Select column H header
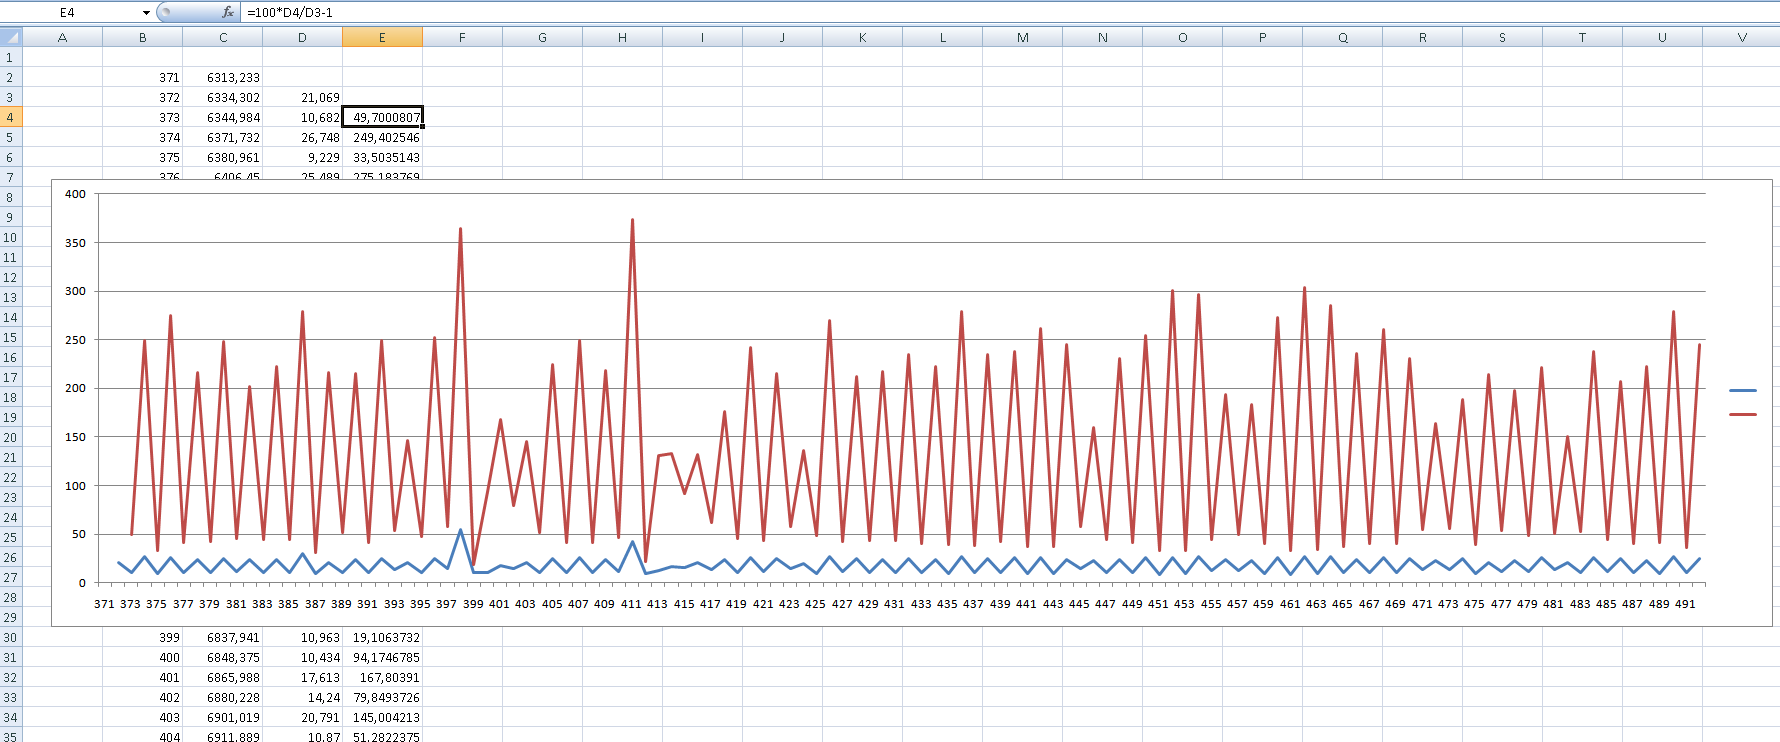The height and width of the screenshot is (742, 1780). [x=622, y=37]
